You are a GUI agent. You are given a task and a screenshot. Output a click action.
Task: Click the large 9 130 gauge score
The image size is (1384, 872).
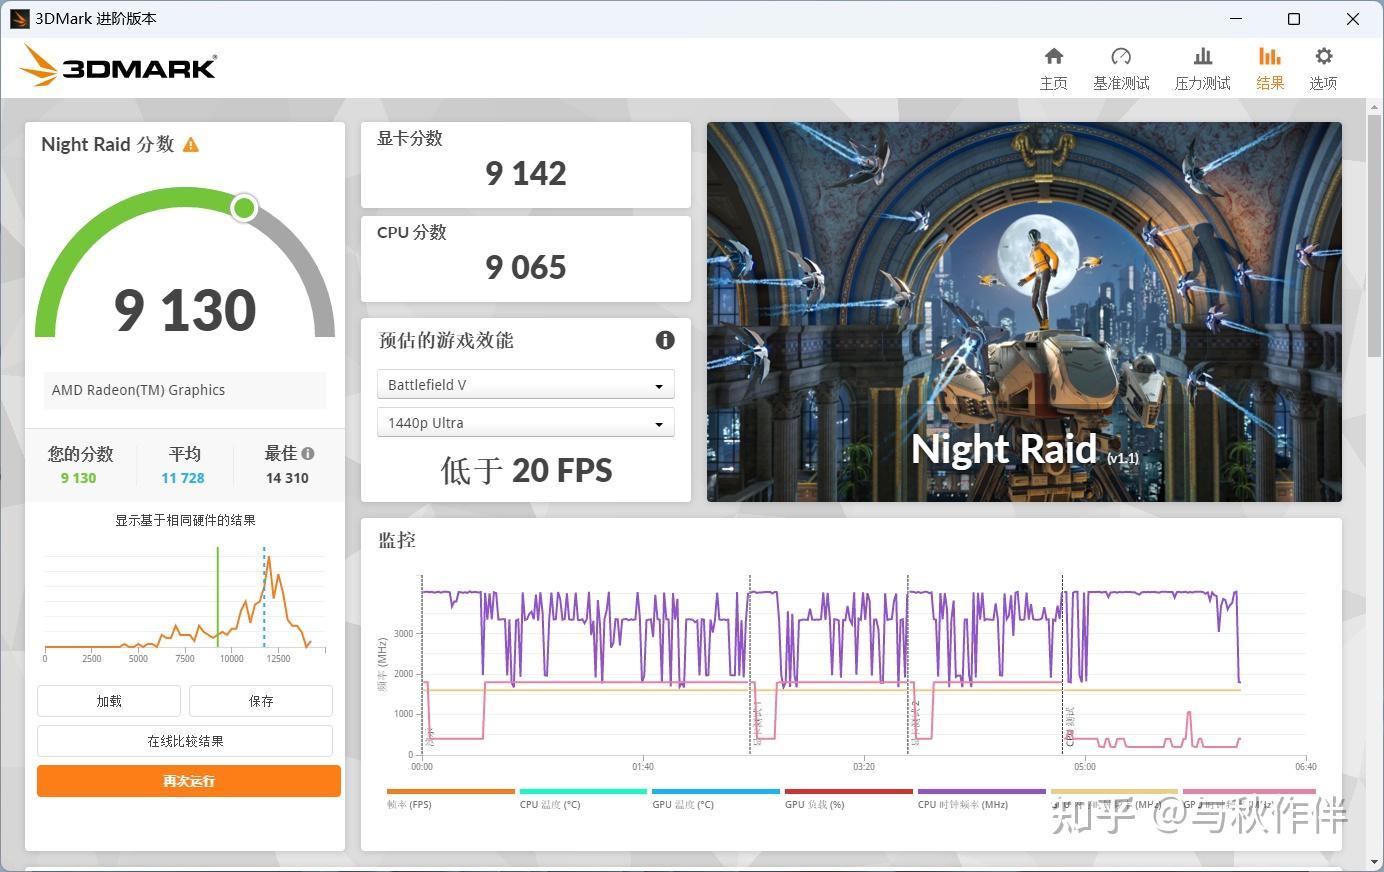(x=185, y=310)
